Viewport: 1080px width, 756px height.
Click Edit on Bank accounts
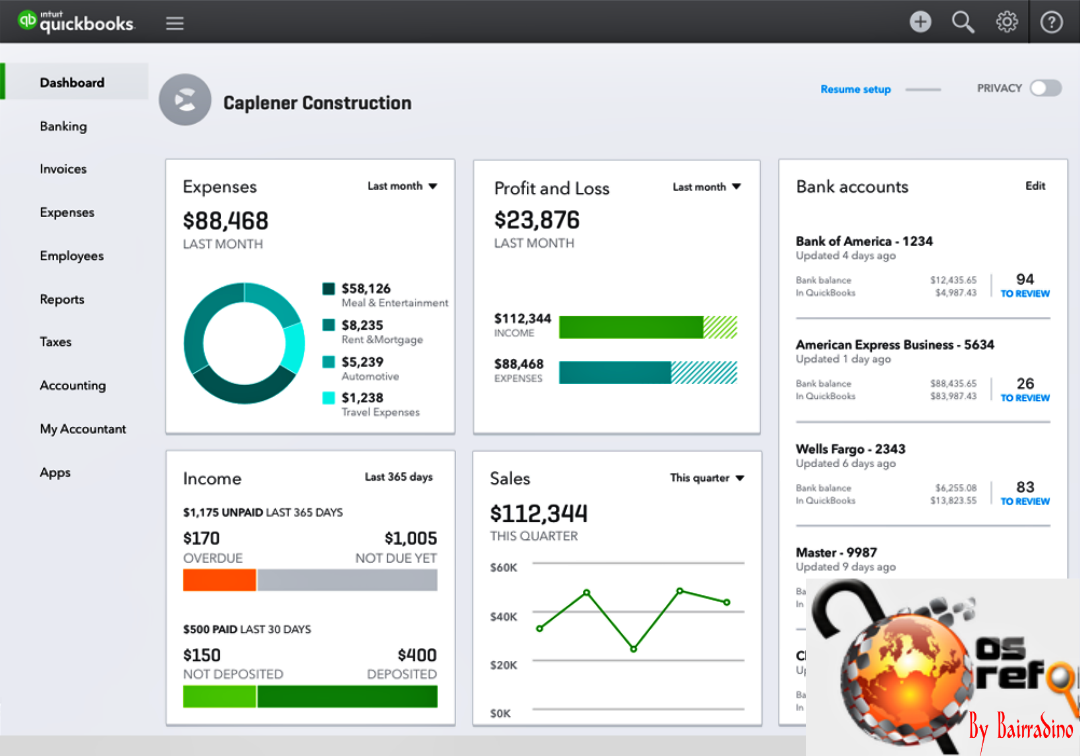click(x=1035, y=186)
